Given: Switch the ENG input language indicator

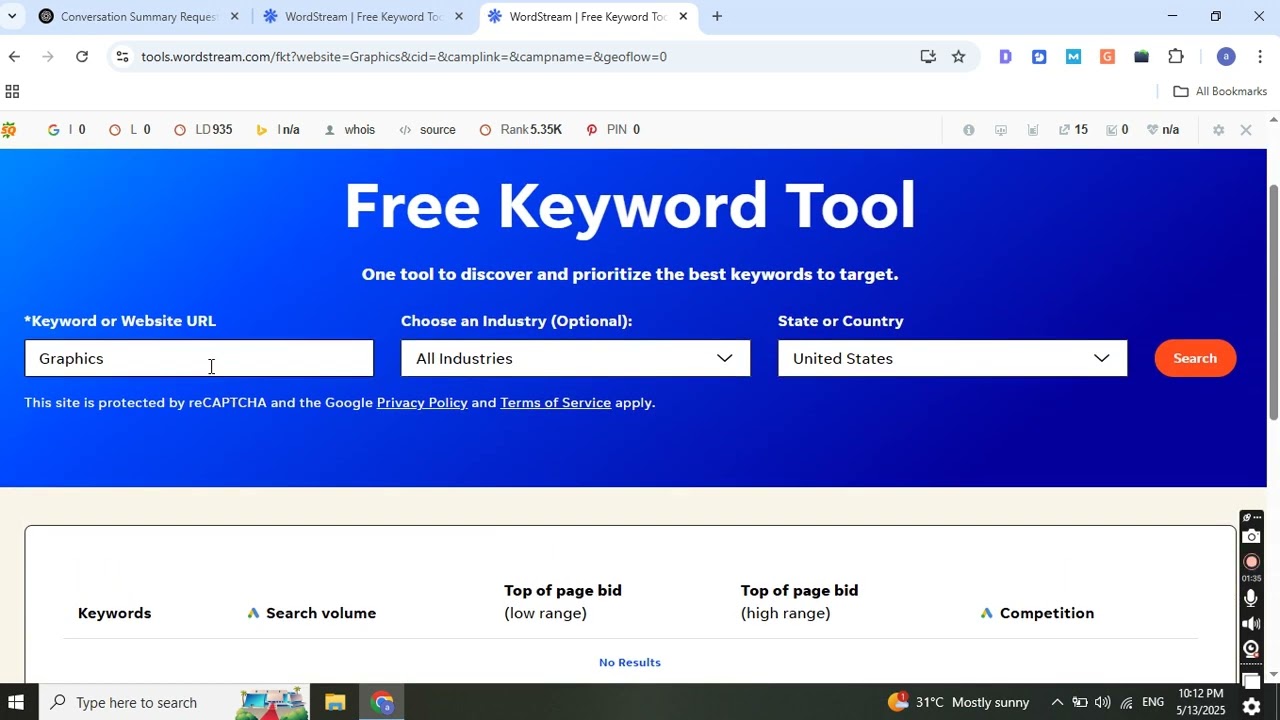Looking at the screenshot, I should click(1153, 703).
